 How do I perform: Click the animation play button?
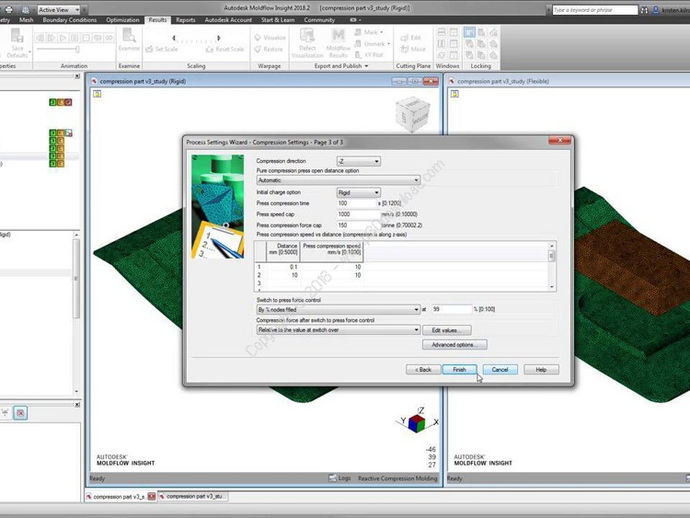(62, 38)
